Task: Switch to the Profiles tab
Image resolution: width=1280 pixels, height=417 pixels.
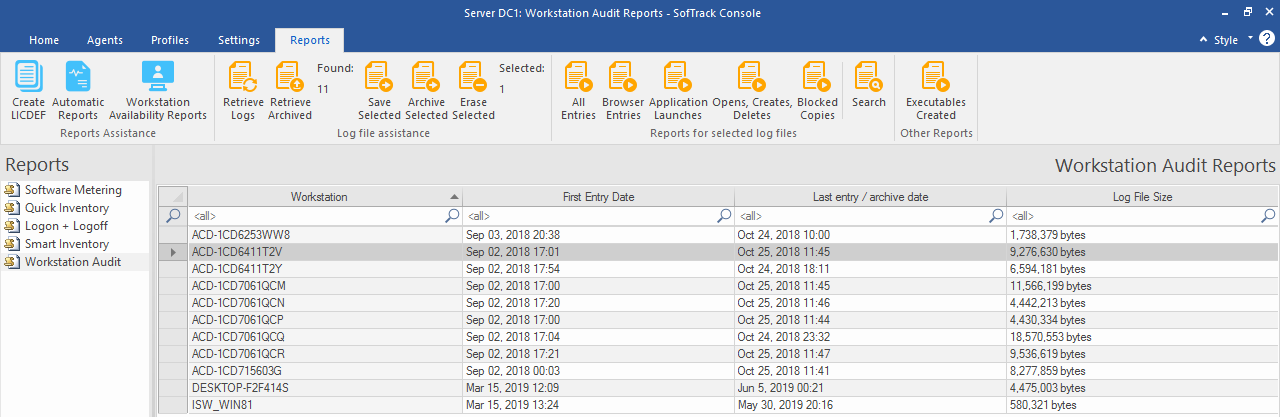Action: pyautogui.click(x=170, y=40)
